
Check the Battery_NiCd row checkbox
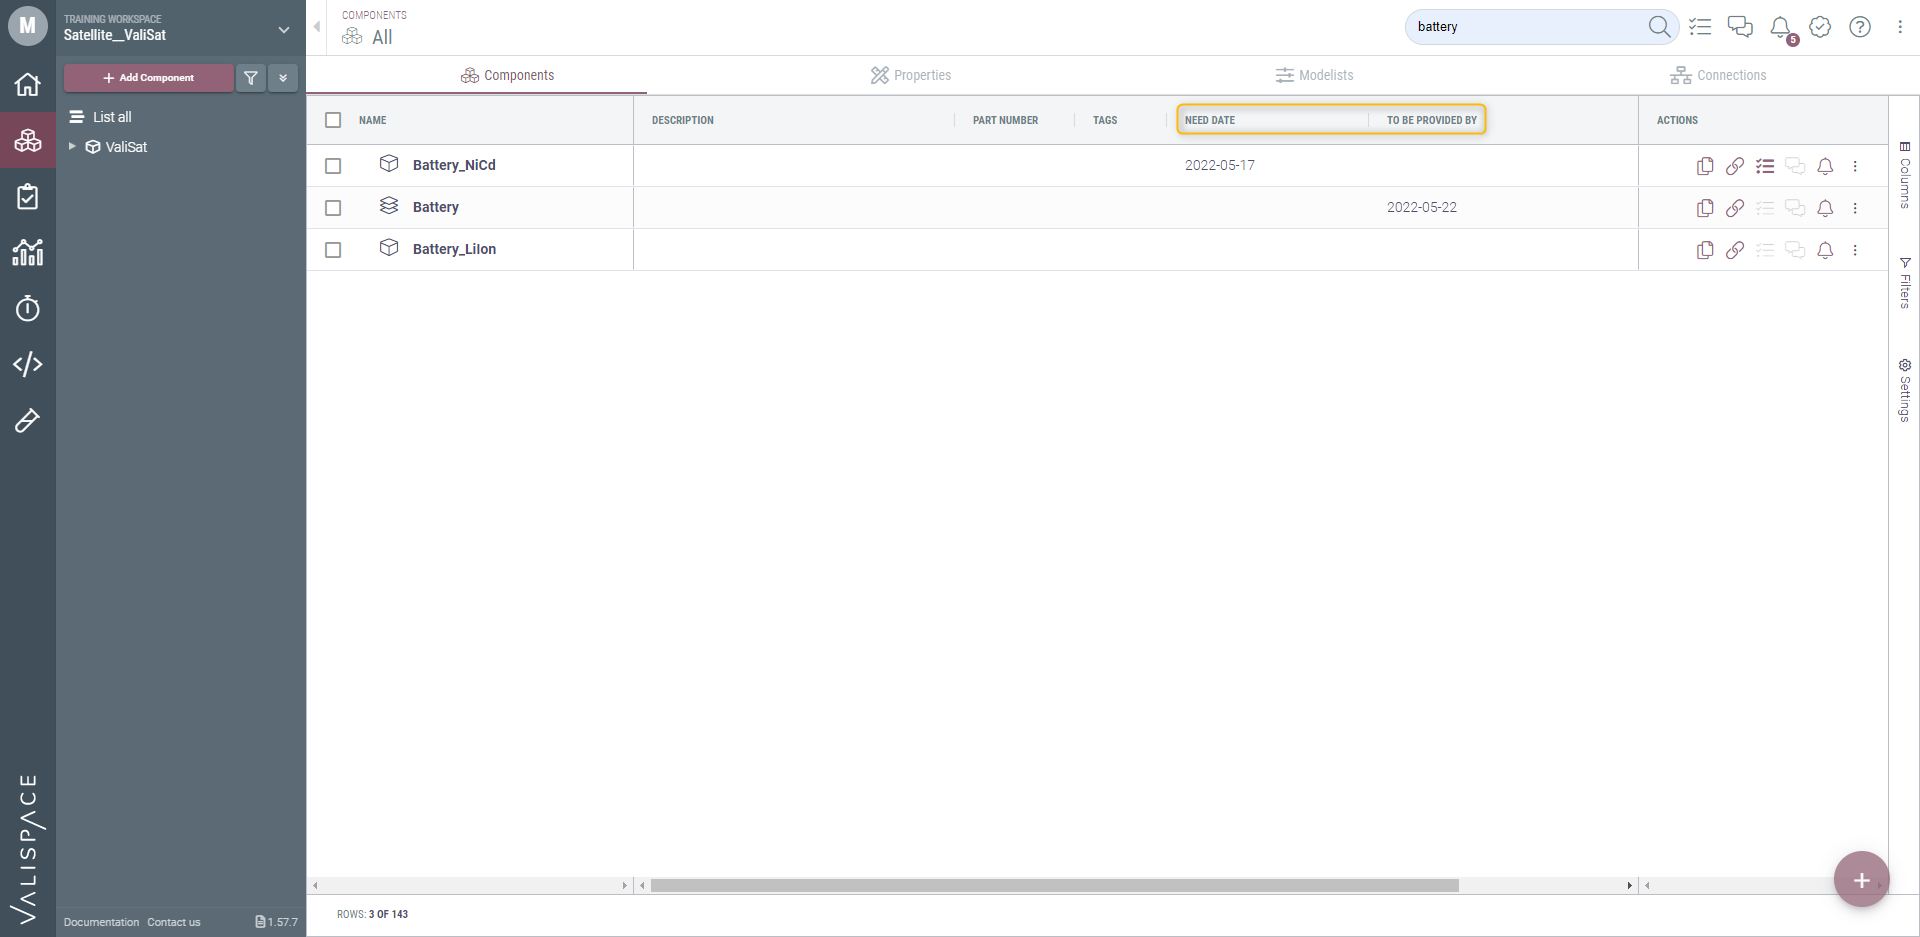(333, 166)
